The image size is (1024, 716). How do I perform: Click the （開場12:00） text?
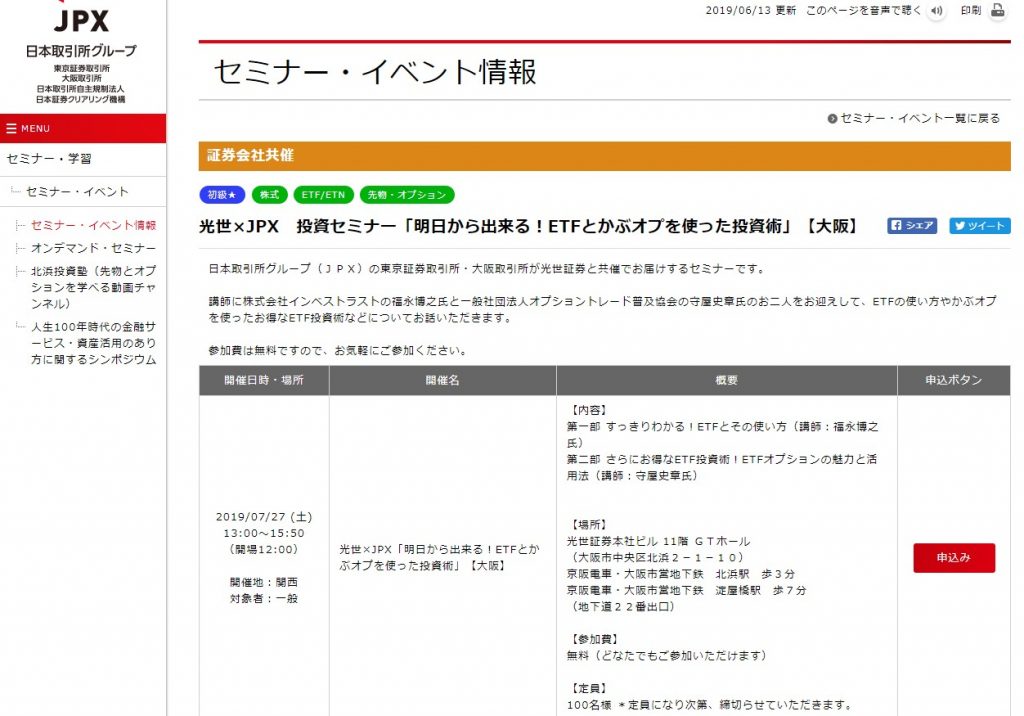point(264,549)
